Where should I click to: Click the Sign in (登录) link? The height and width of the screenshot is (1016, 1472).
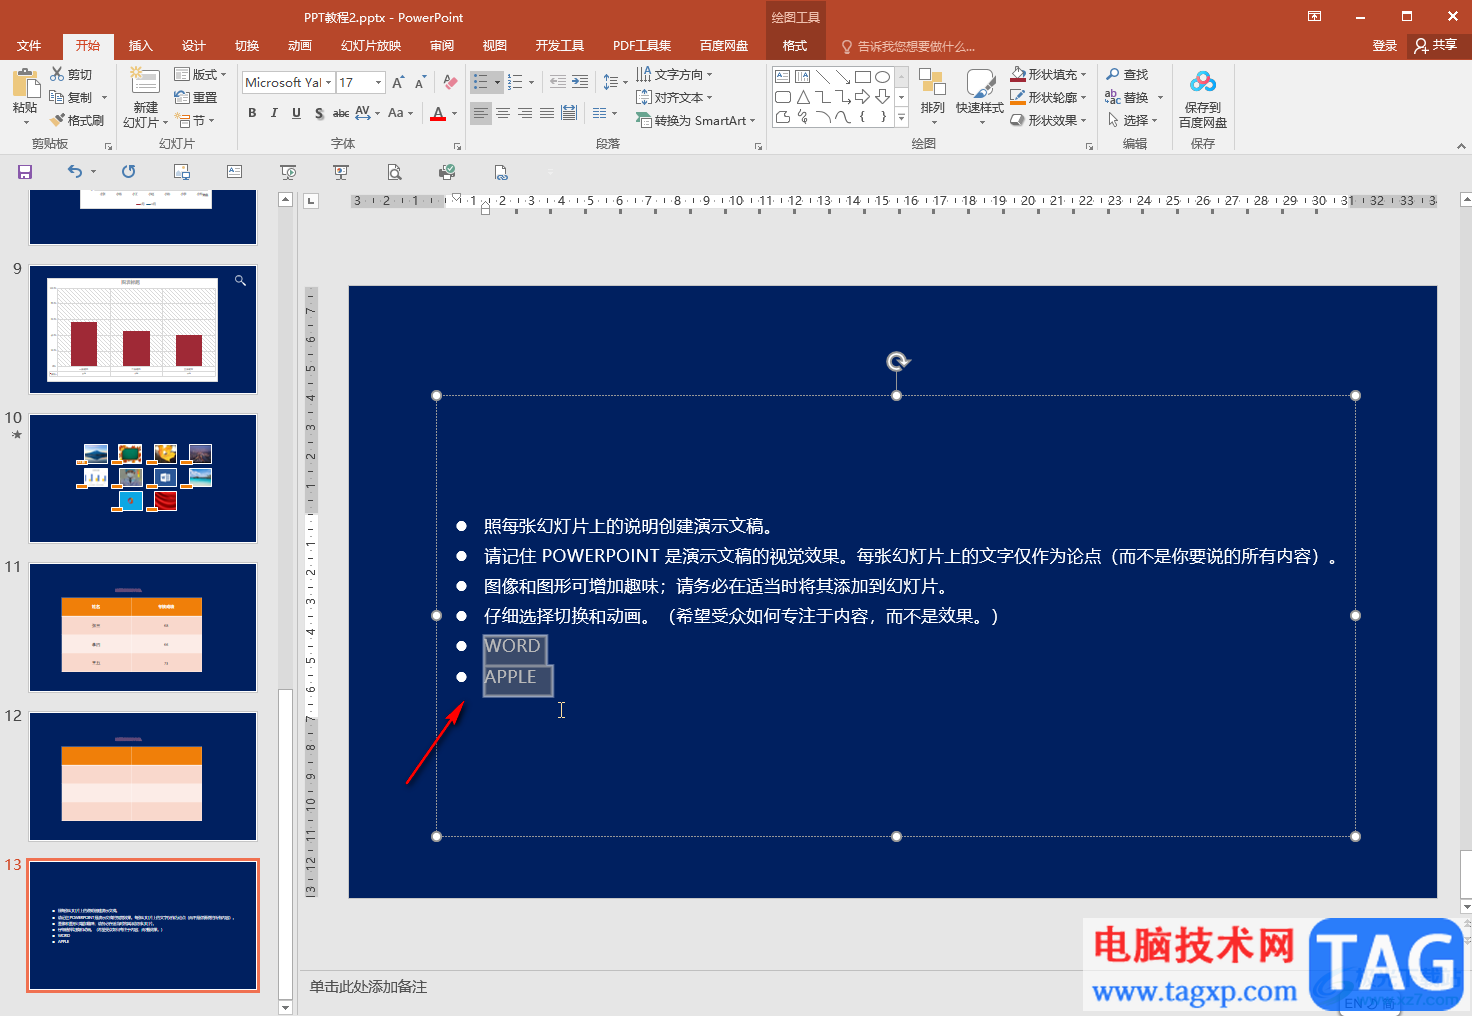tap(1384, 46)
